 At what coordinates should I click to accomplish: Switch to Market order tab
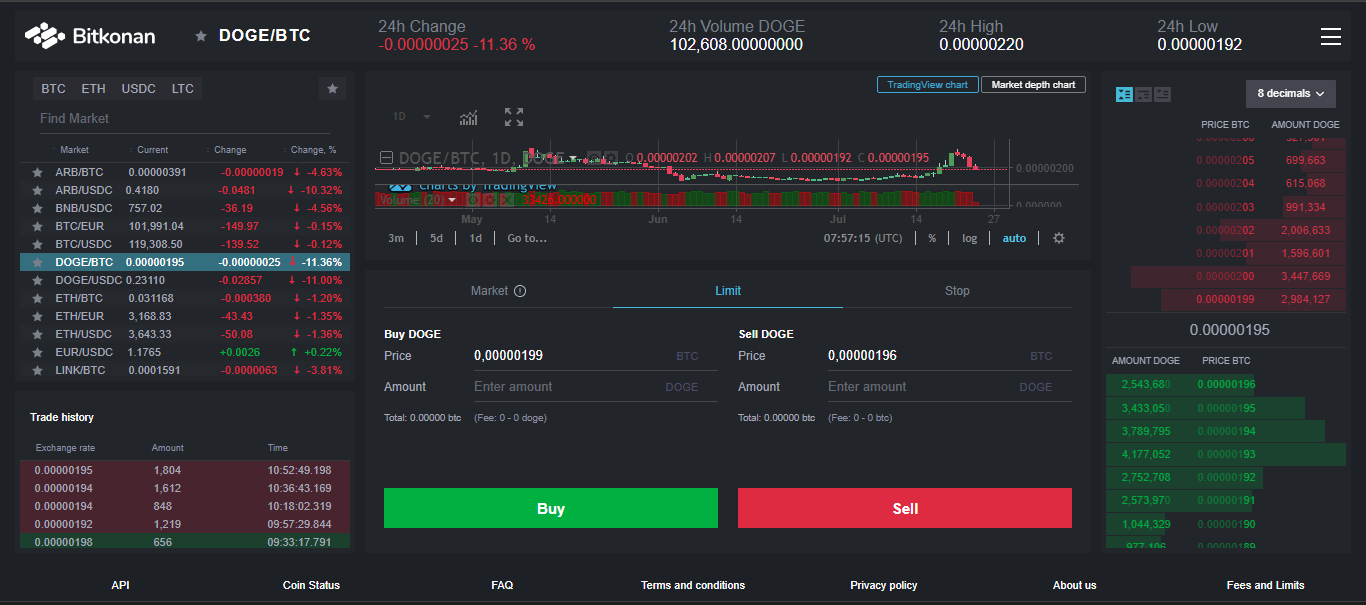[x=498, y=291]
